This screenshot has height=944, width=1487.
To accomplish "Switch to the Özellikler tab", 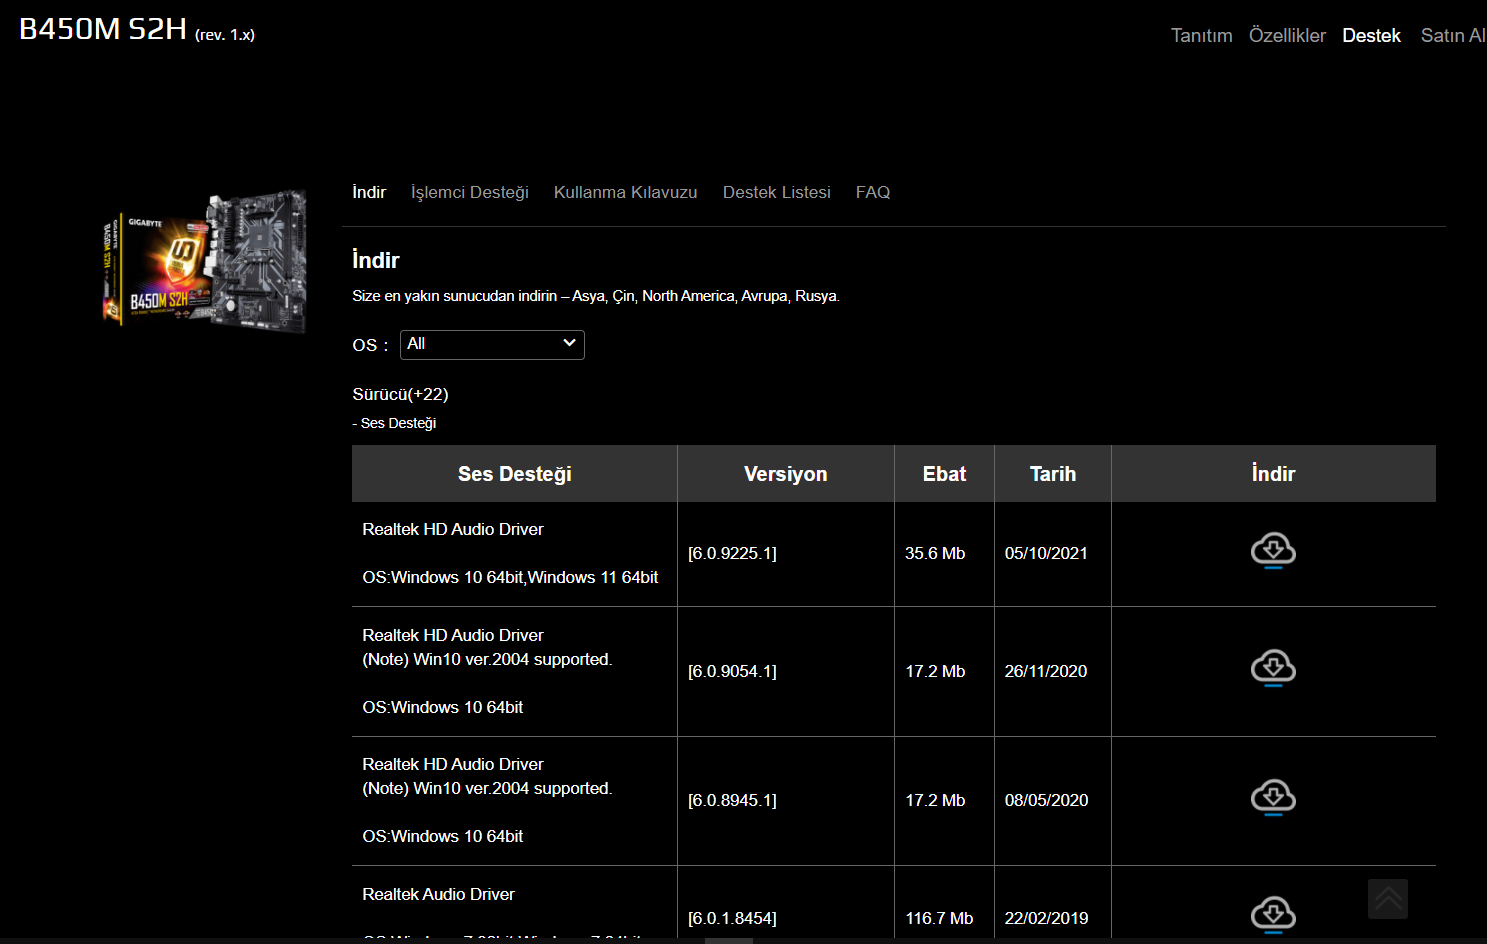I will click(1287, 35).
